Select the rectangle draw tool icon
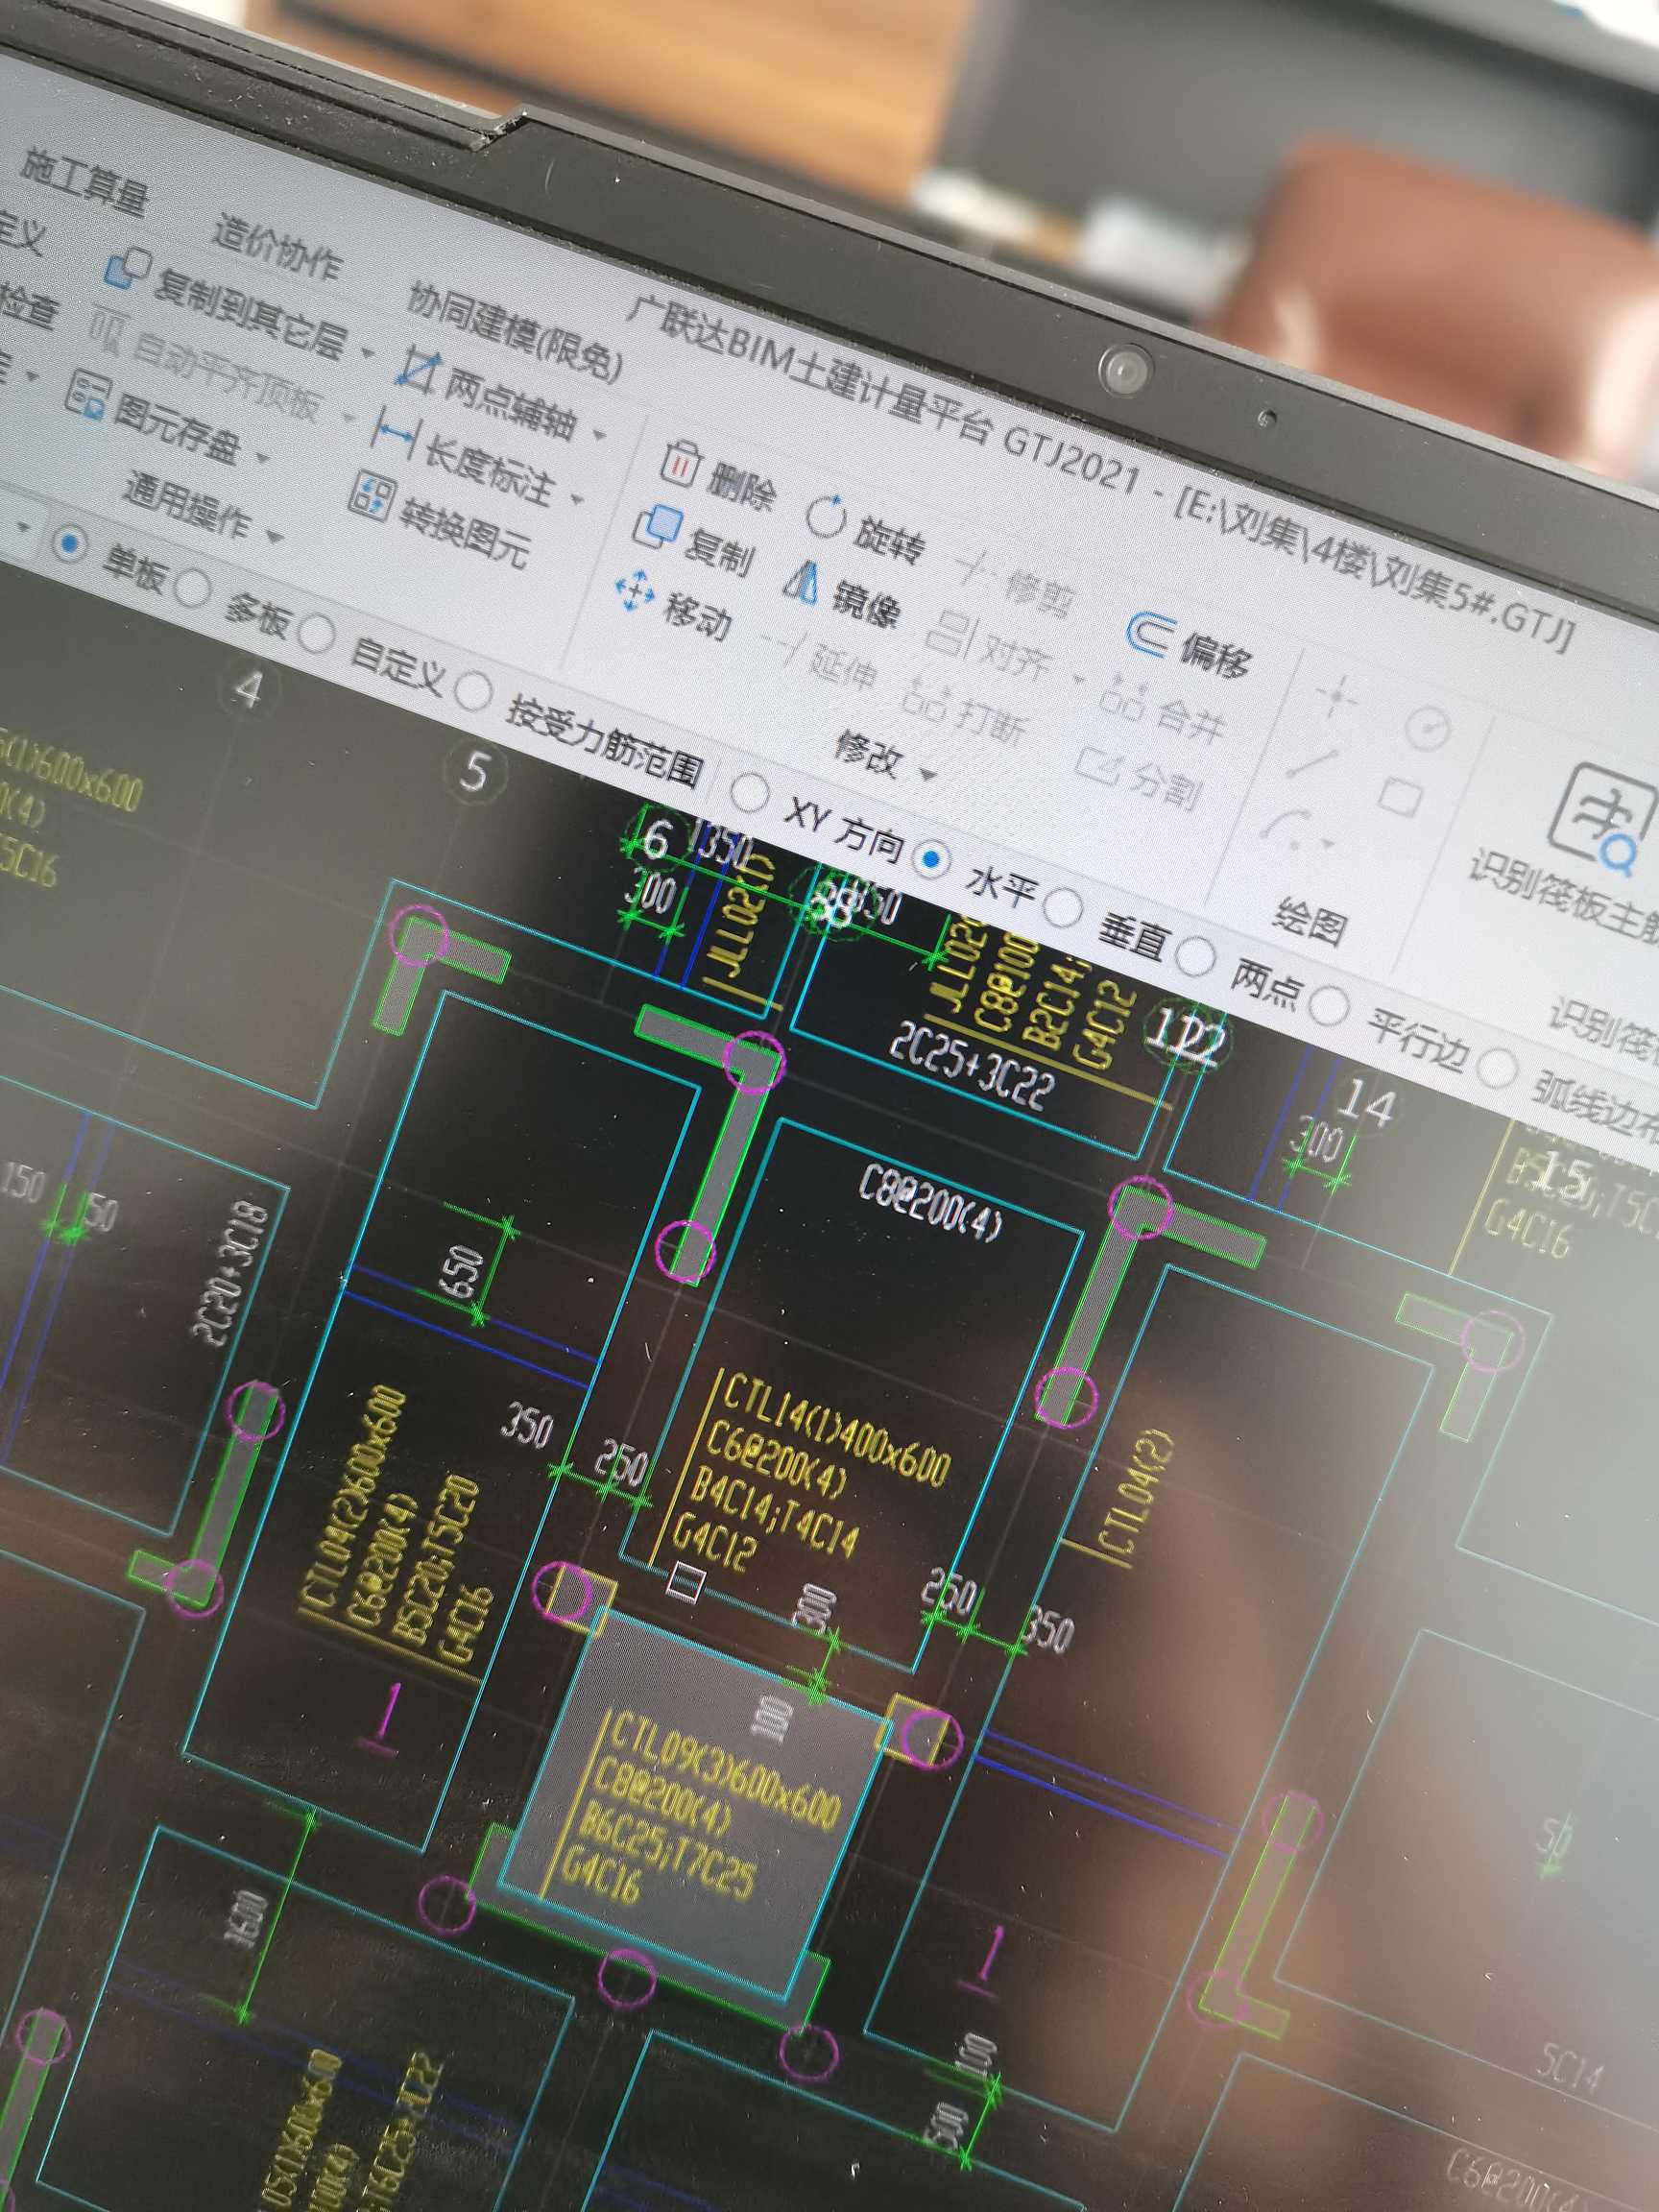 pyautogui.click(x=1401, y=798)
